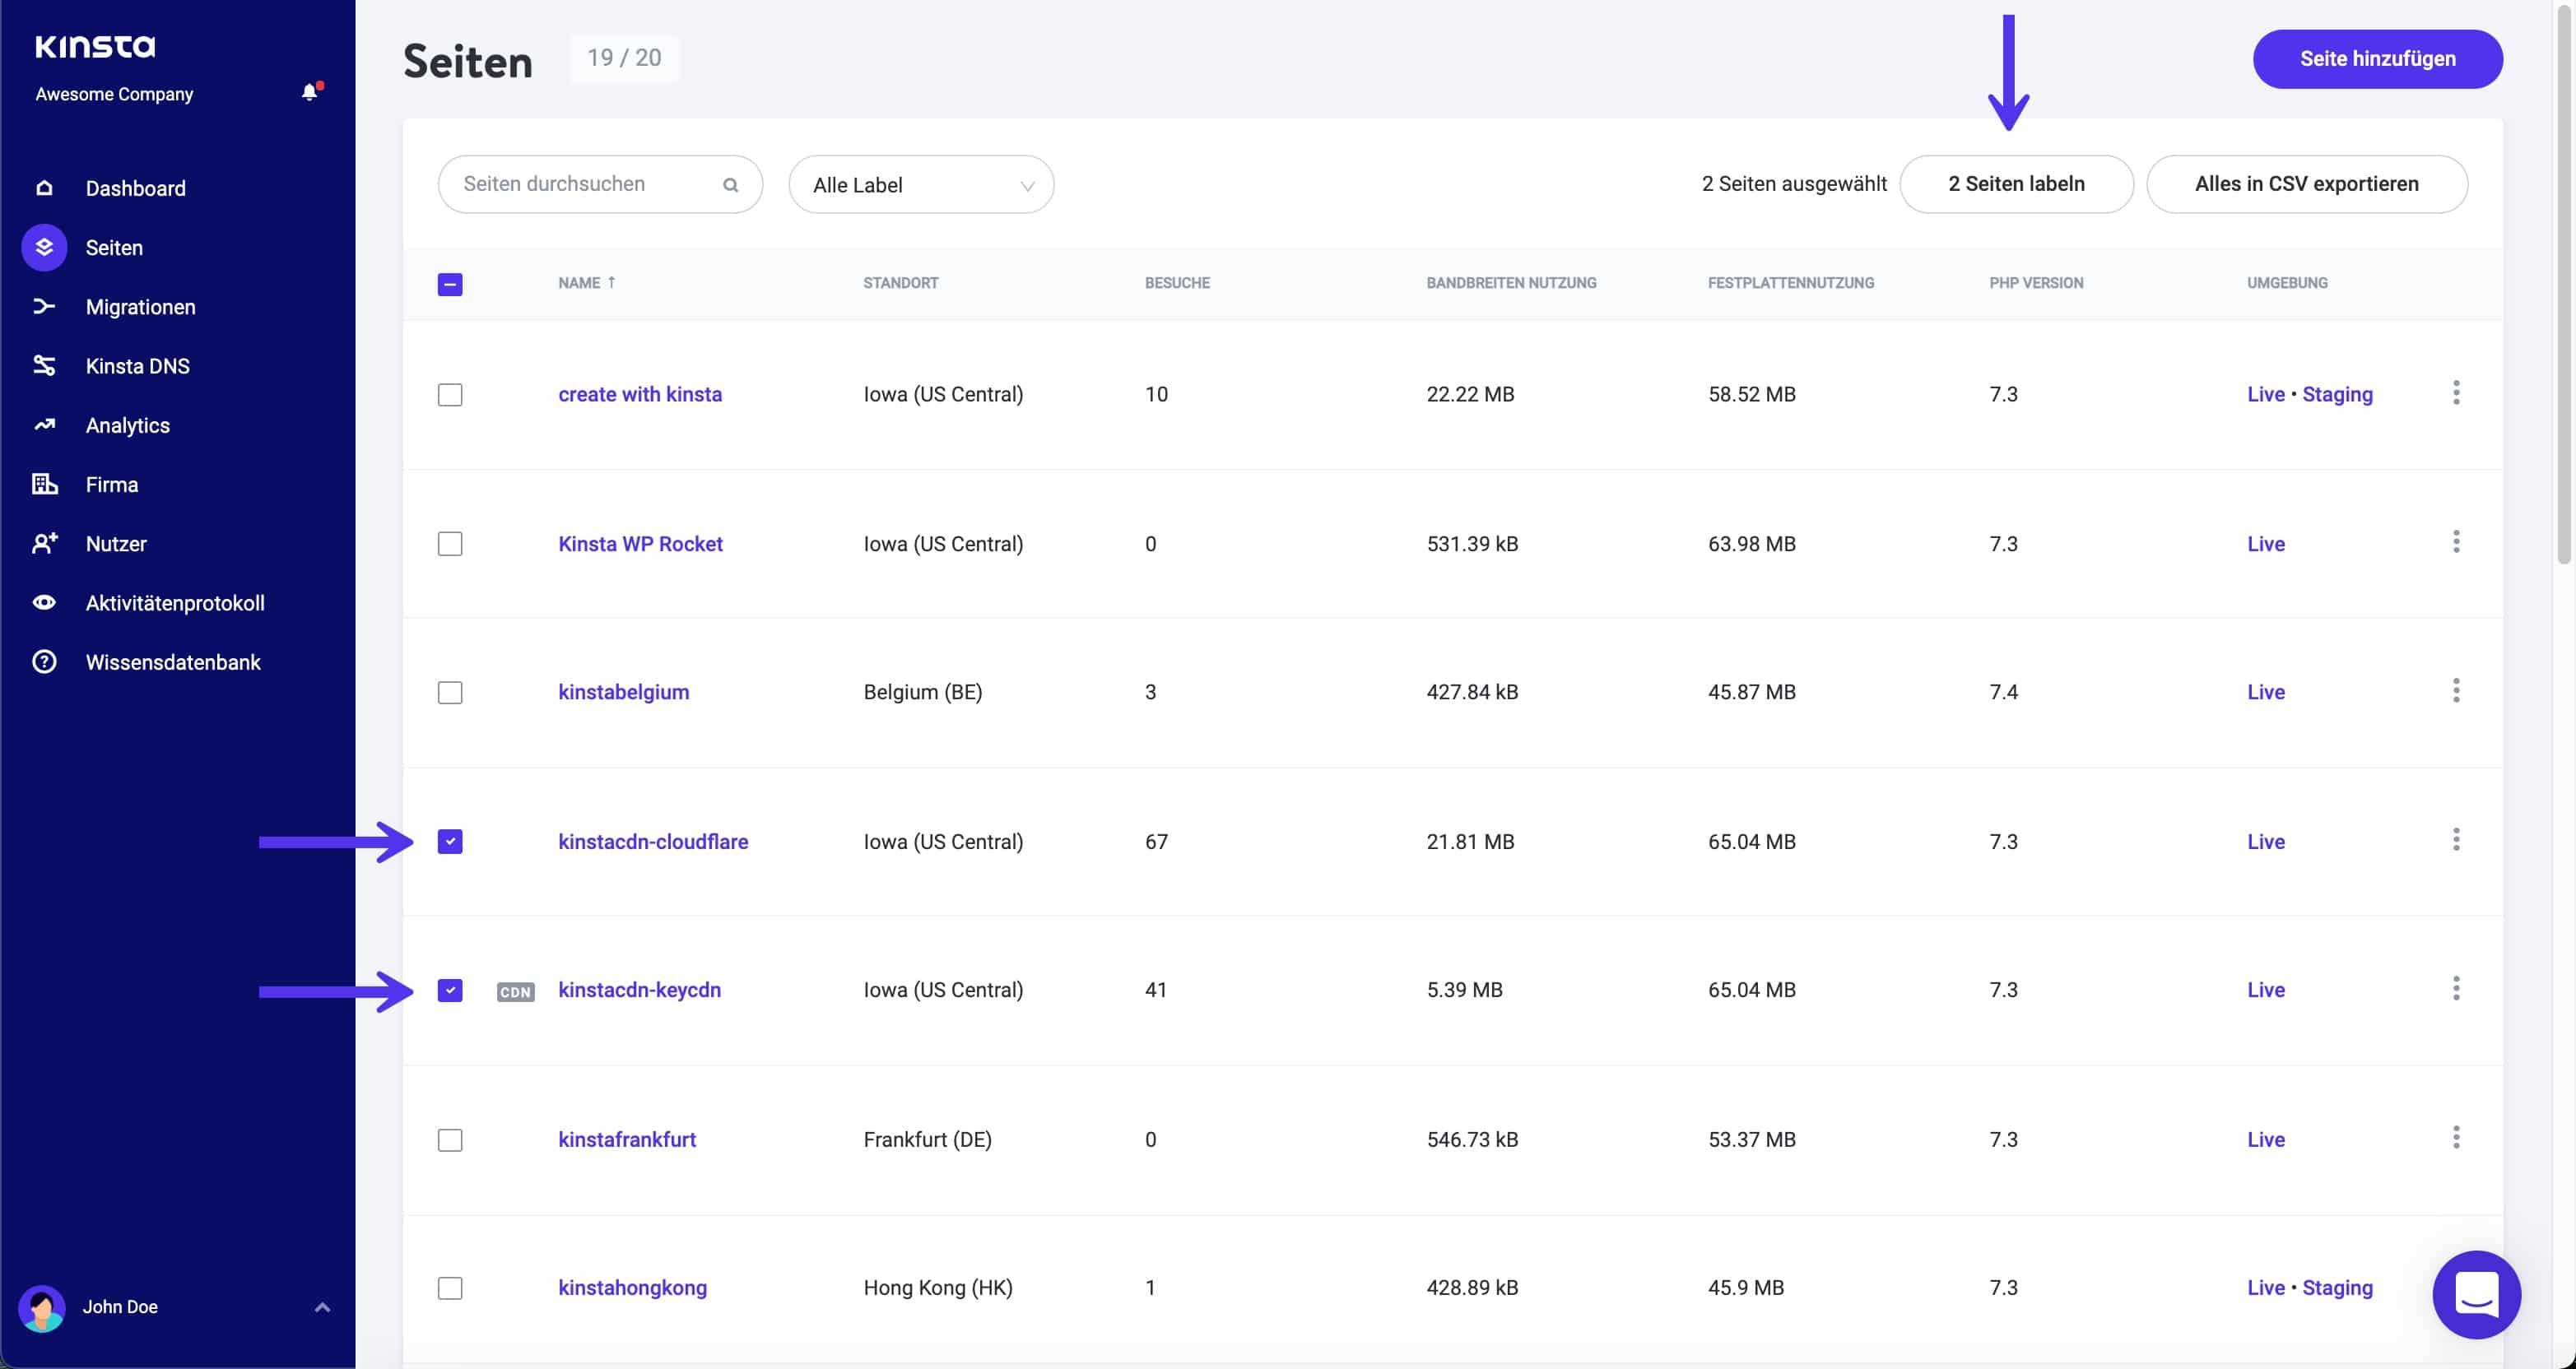Open the kinstacdn-cloudflare site
The width and height of the screenshot is (2576, 1369).
pyautogui.click(x=653, y=841)
